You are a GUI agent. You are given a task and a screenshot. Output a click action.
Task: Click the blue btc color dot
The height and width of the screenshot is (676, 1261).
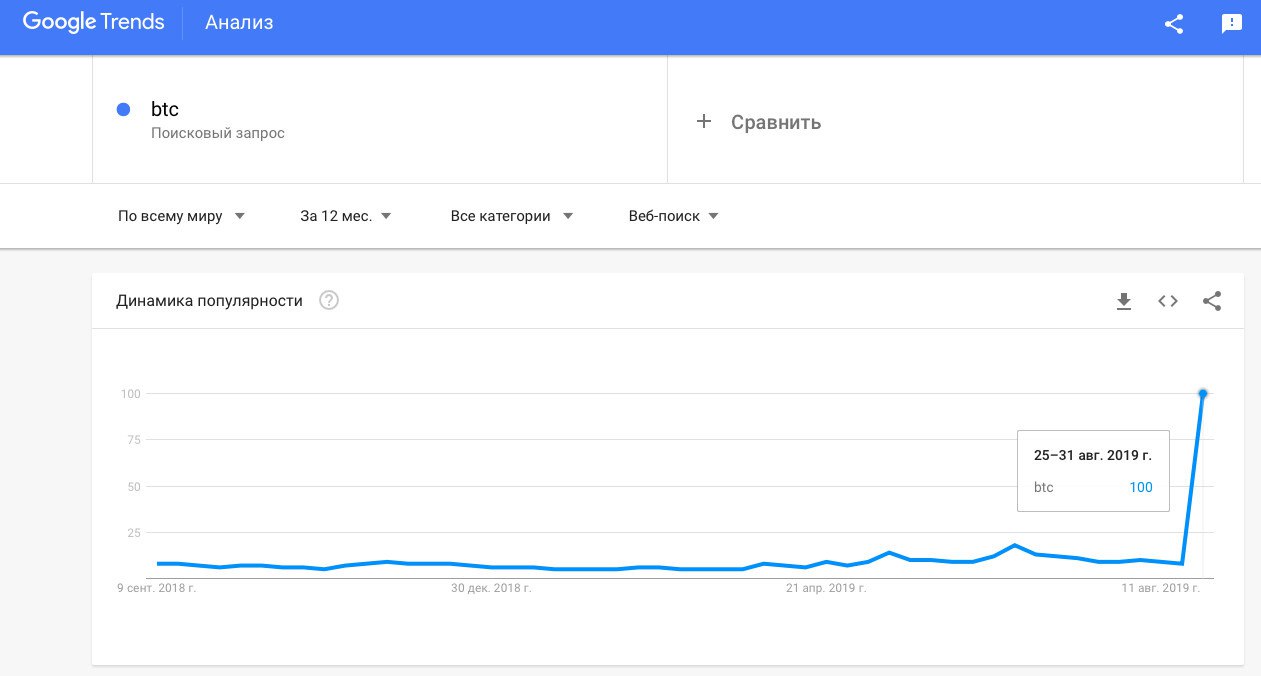(x=124, y=110)
